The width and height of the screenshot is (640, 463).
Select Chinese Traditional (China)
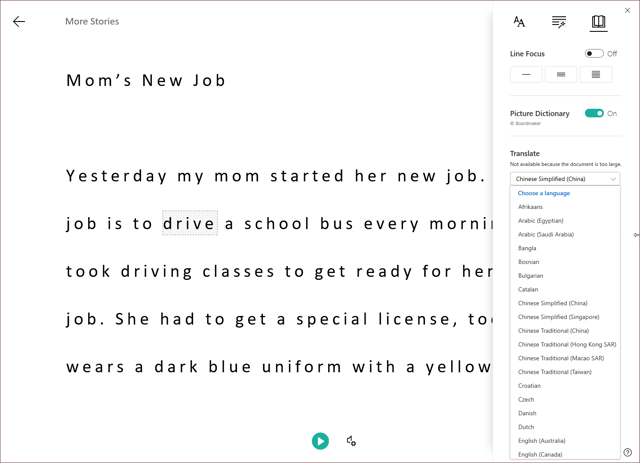565,331
